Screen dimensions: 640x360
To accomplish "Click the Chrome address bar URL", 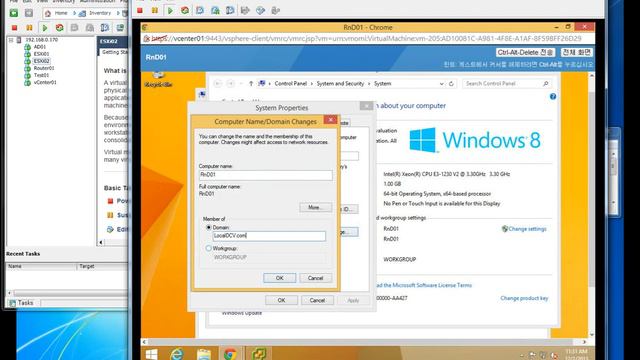I will [366, 38].
